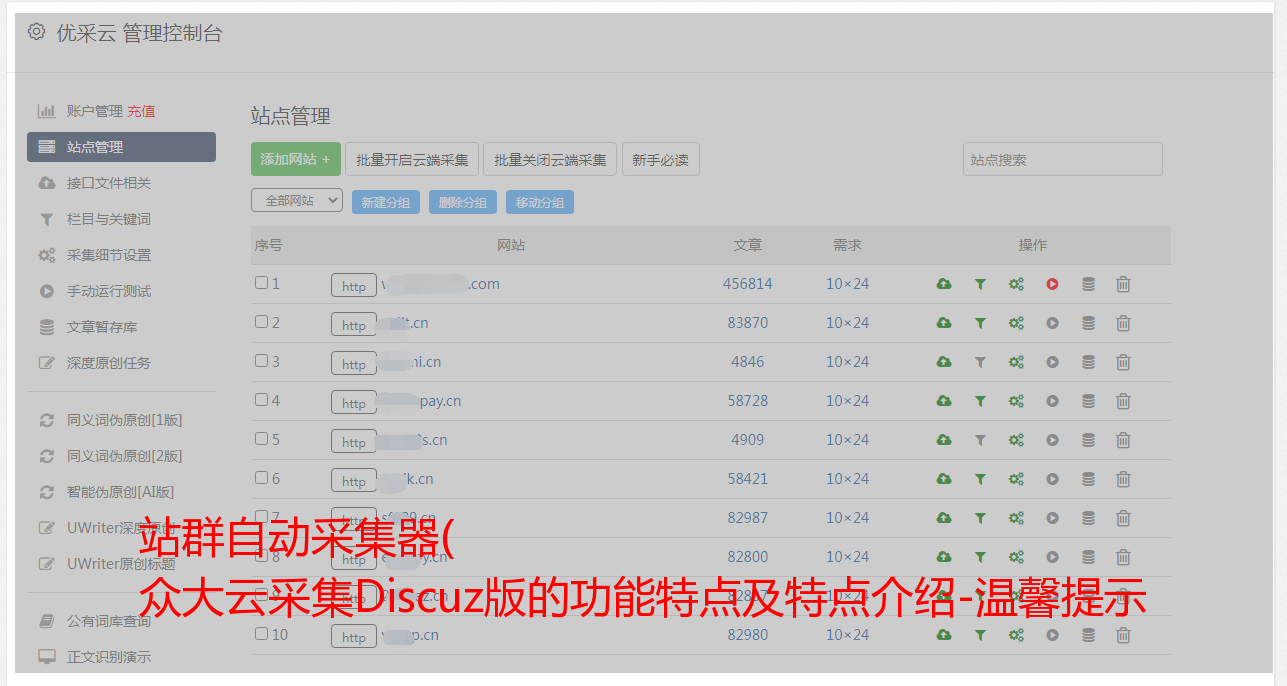Click article count 456814
The height and width of the screenshot is (686, 1287).
click(x=748, y=284)
